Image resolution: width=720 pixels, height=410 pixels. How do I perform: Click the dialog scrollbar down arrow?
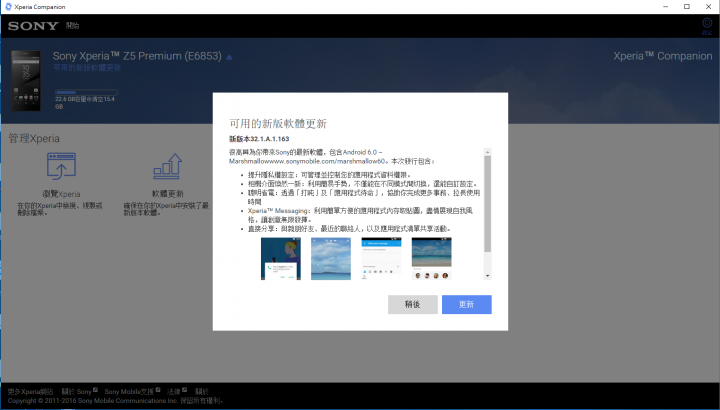click(488, 276)
